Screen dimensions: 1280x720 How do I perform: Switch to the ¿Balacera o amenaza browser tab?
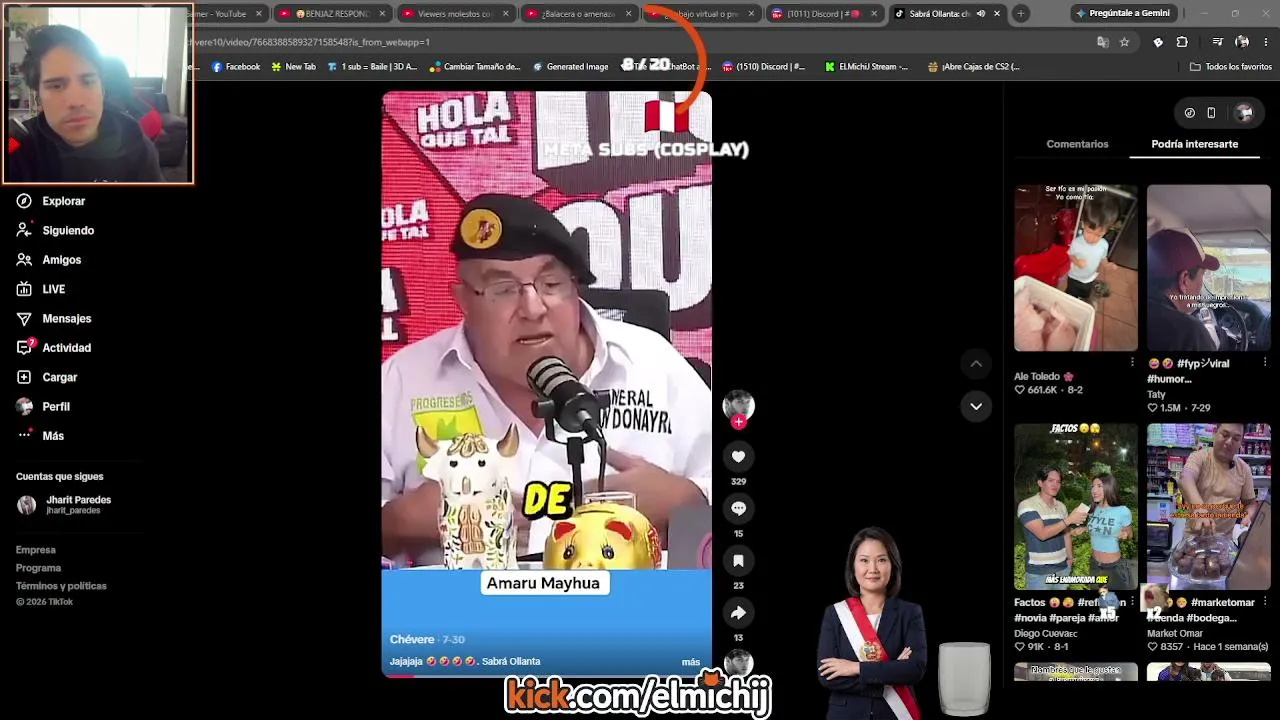(578, 14)
